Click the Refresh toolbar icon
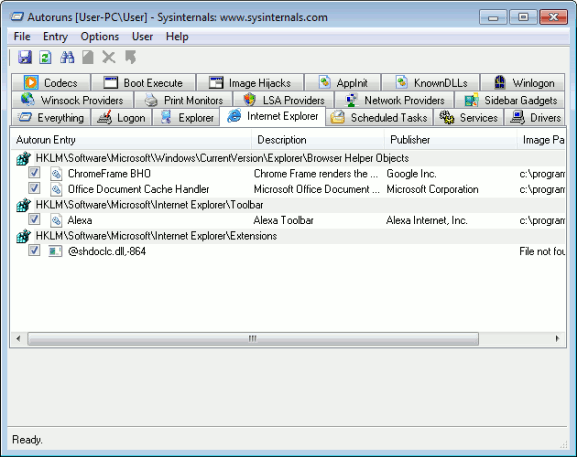Image resolution: width=577 pixels, height=457 pixels. coord(46,57)
